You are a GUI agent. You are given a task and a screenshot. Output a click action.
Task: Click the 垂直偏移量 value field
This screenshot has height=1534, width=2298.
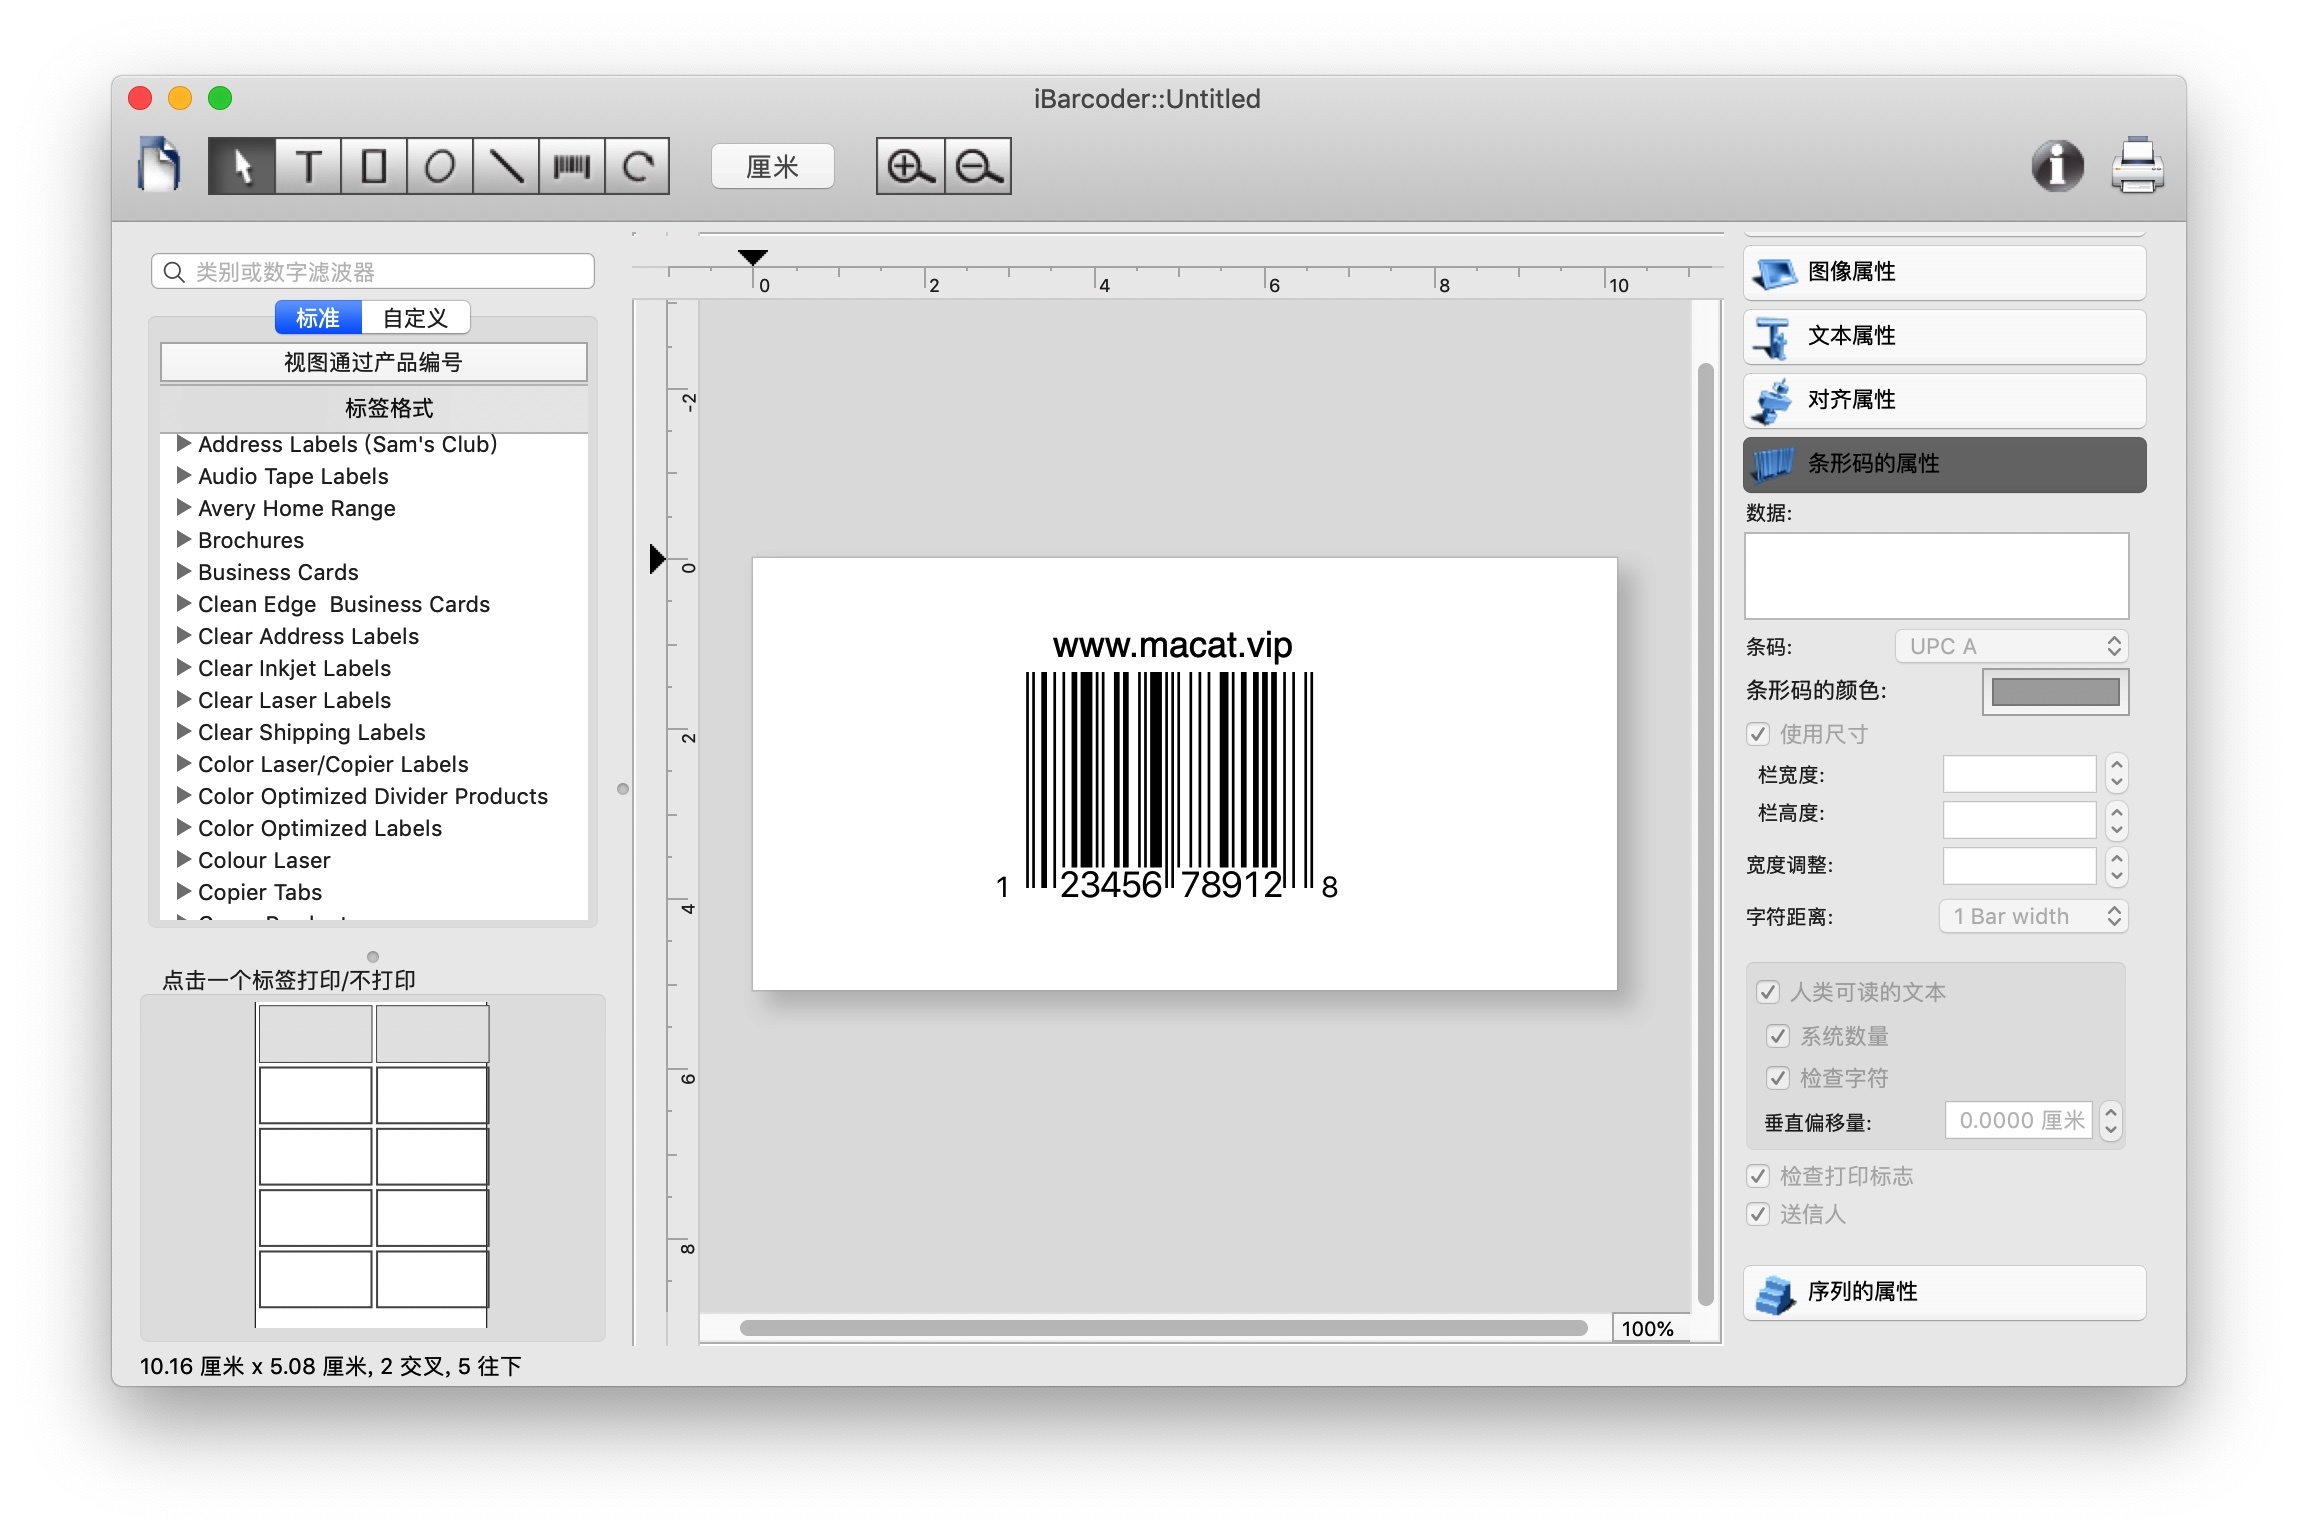pyautogui.click(x=2018, y=1120)
